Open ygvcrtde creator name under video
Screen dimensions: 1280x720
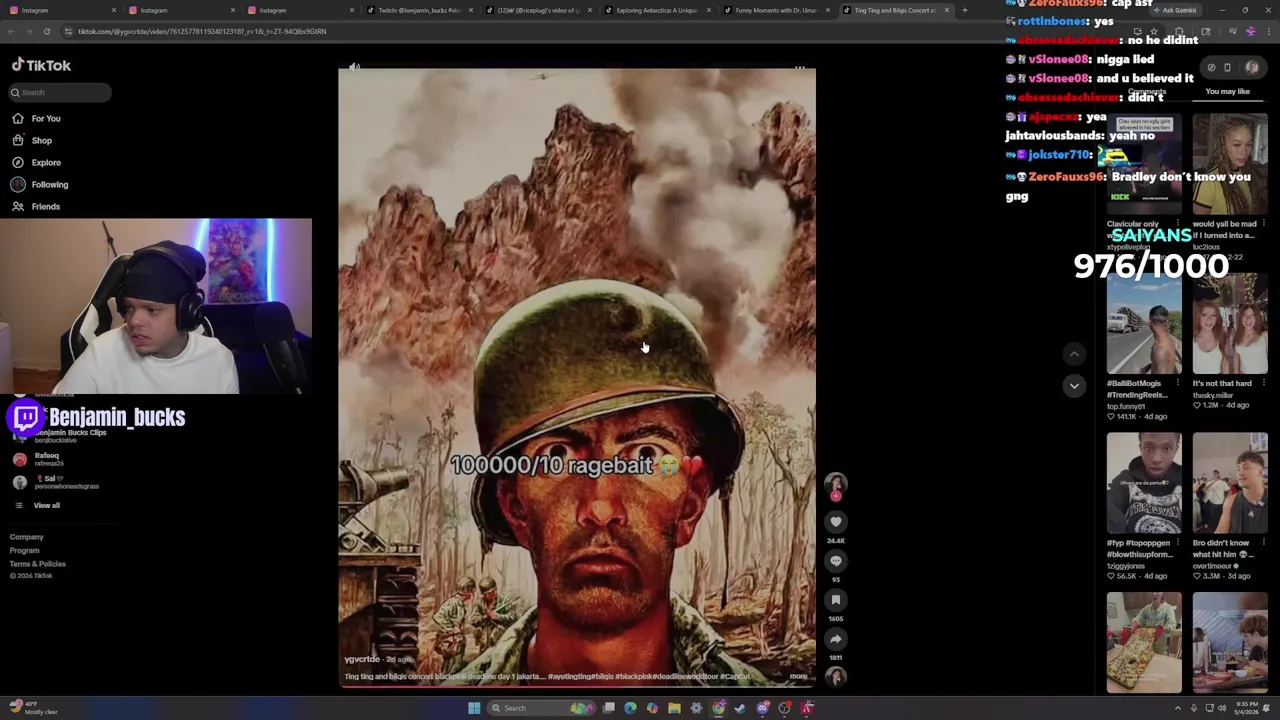pyautogui.click(x=362, y=659)
